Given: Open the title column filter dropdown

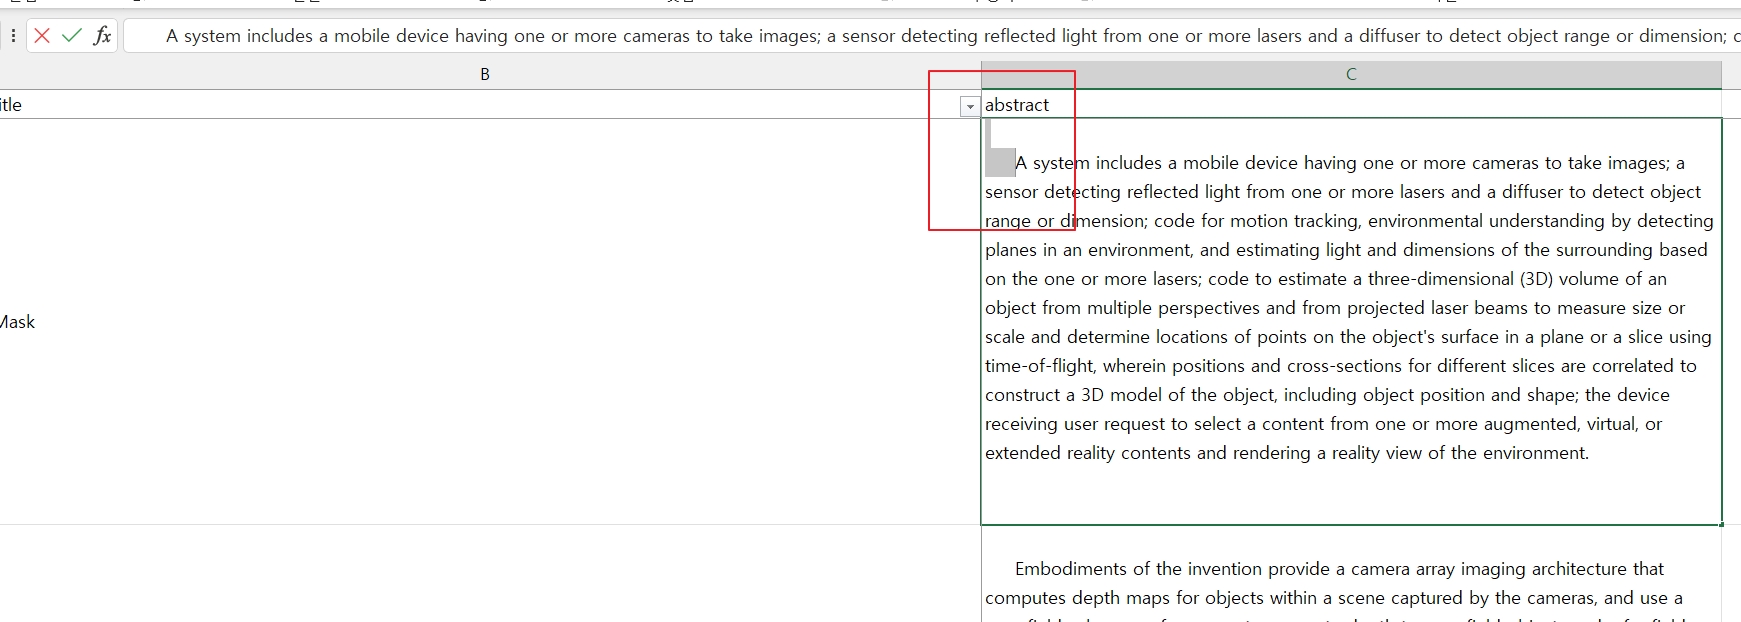Looking at the screenshot, I should tap(969, 106).
